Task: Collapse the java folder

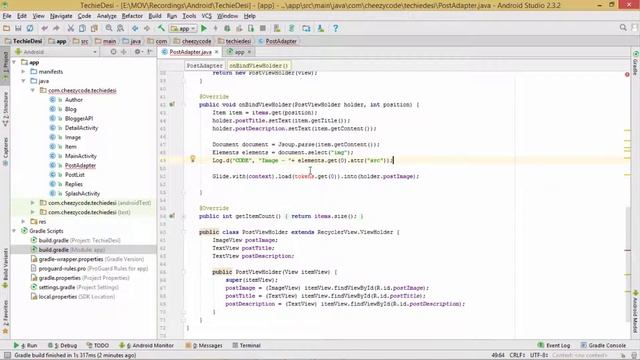Action: click(x=24, y=81)
